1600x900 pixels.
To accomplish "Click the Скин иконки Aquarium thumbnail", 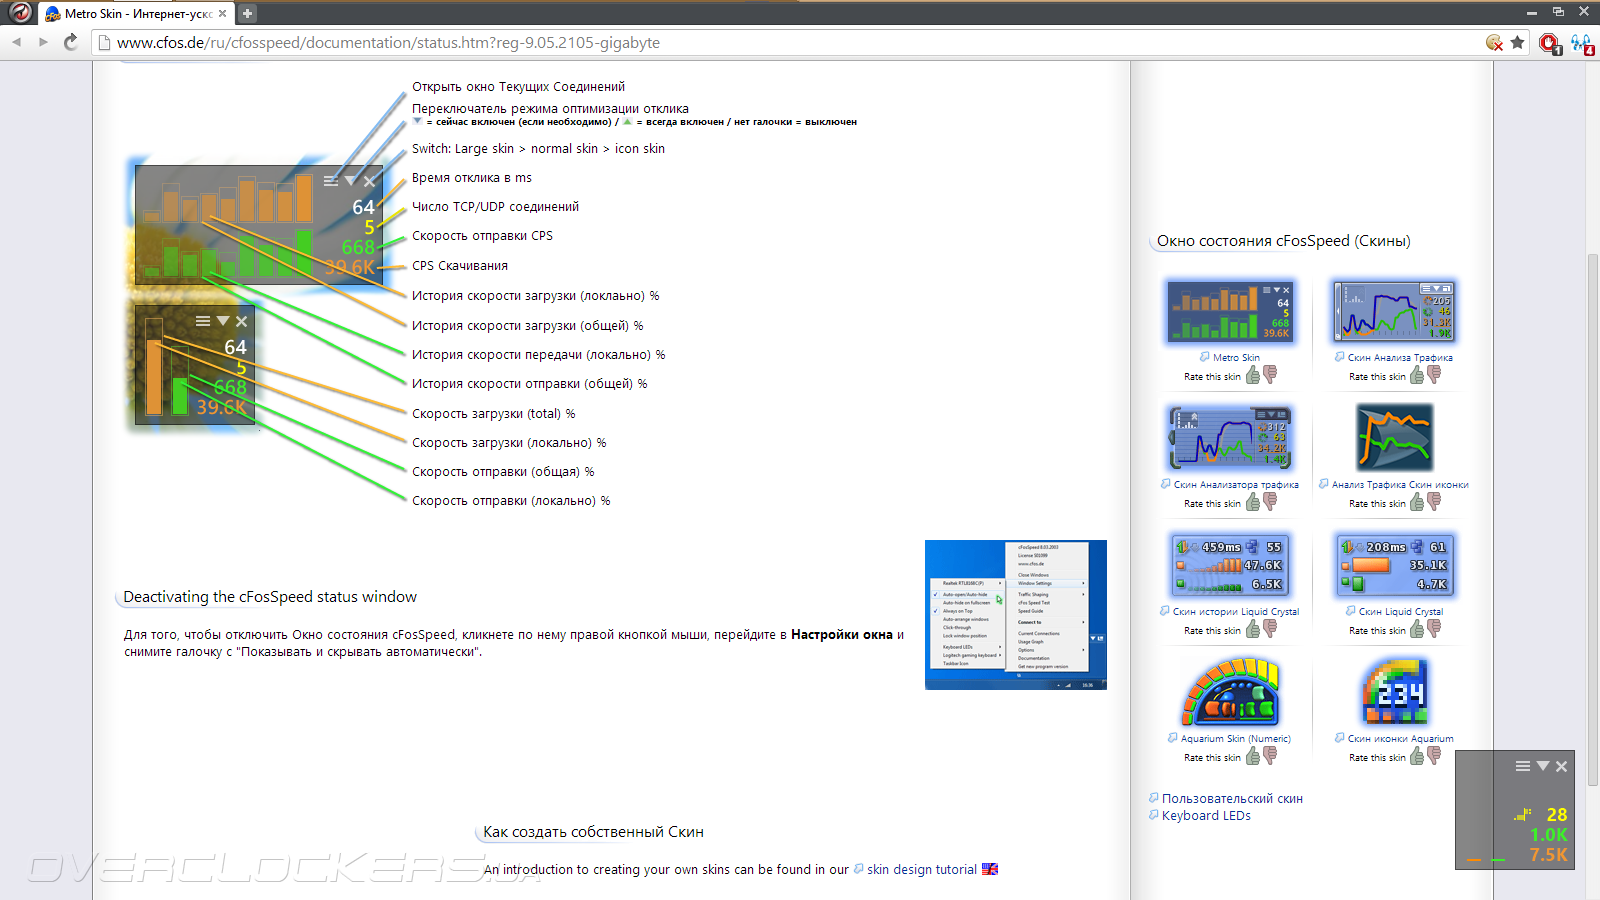I will (x=1395, y=691).
